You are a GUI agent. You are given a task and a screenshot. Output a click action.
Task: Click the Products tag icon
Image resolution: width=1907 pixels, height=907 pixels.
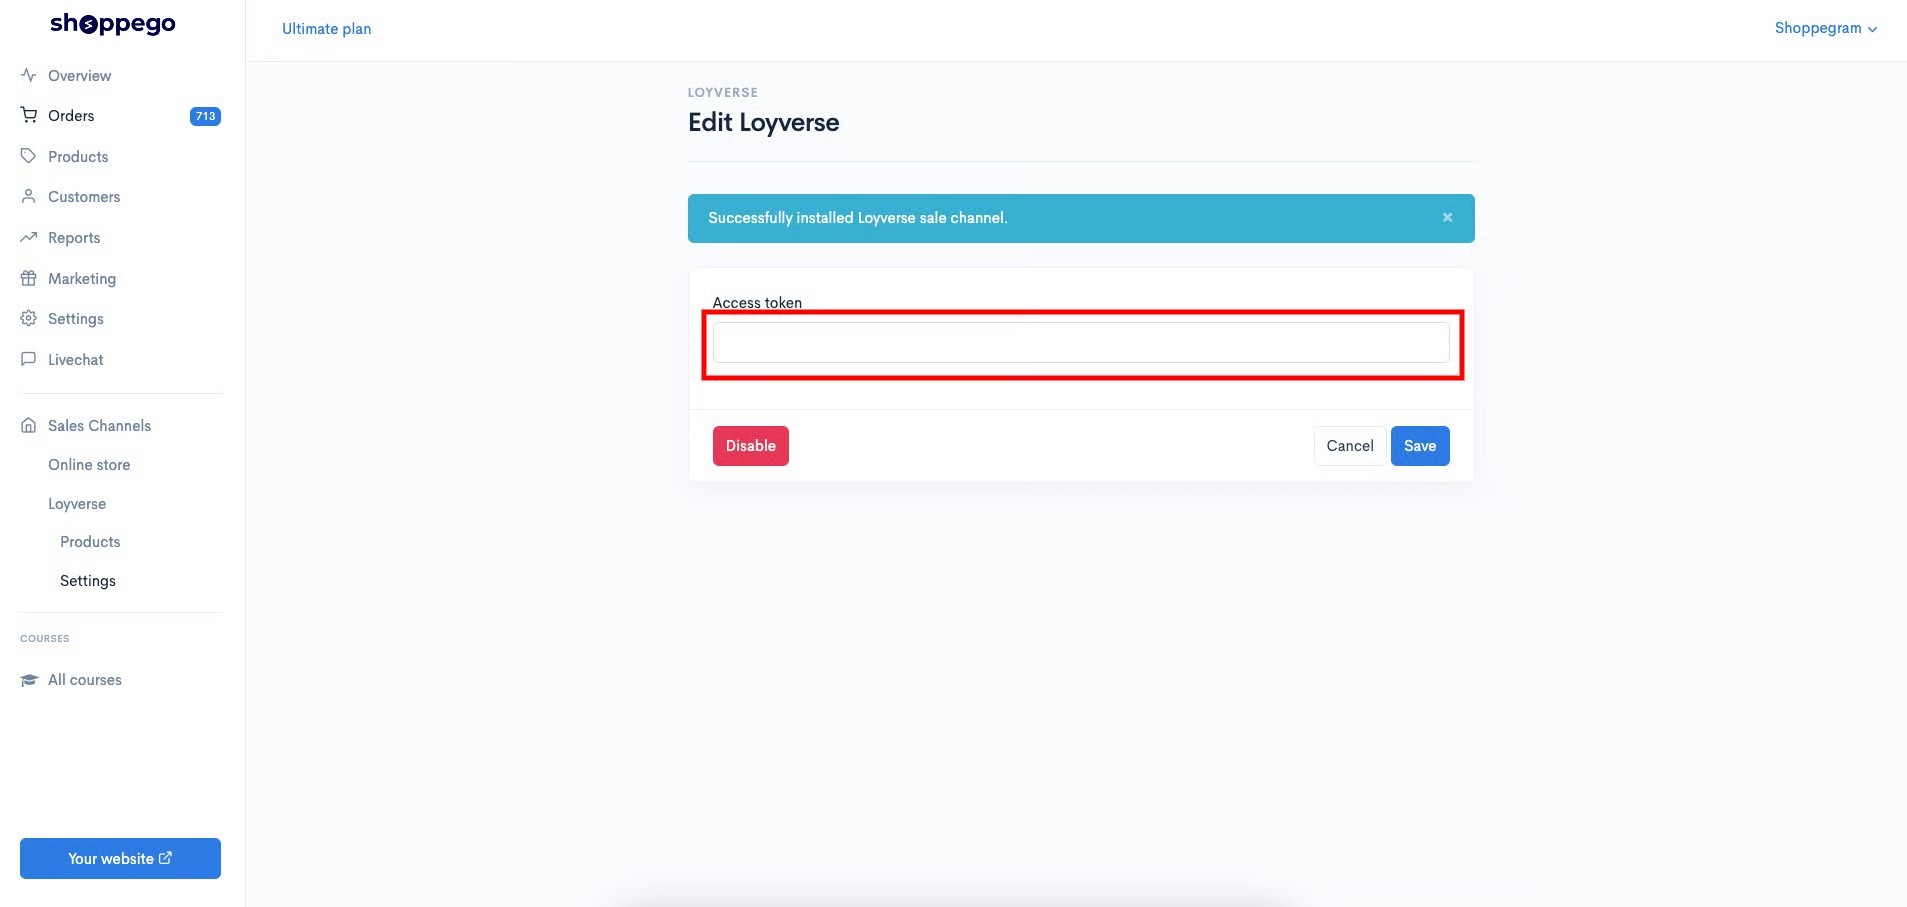pos(28,156)
